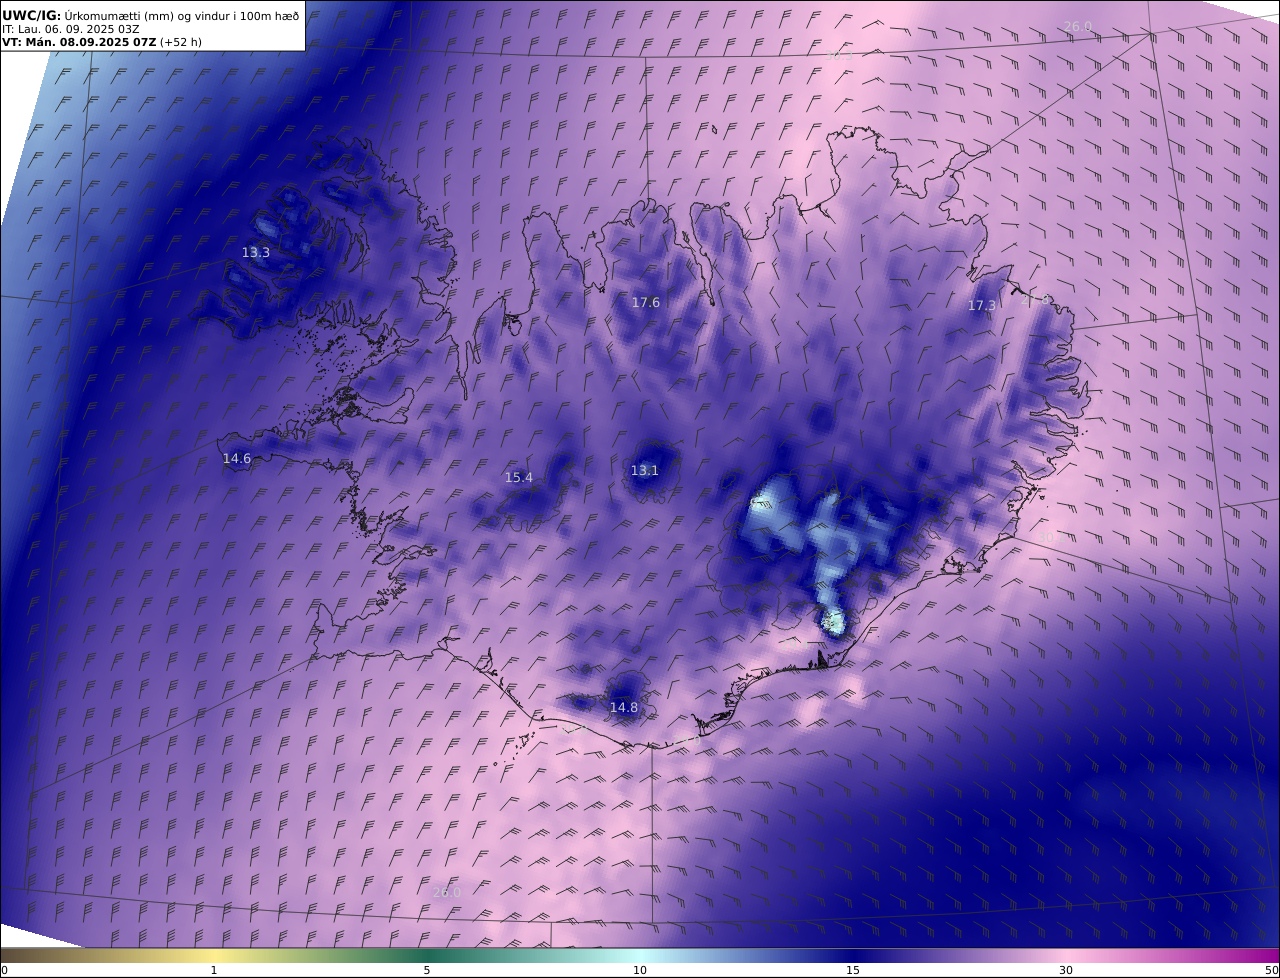Click the UWC/IG title text
The image size is (1280, 978).
tap(31, 15)
